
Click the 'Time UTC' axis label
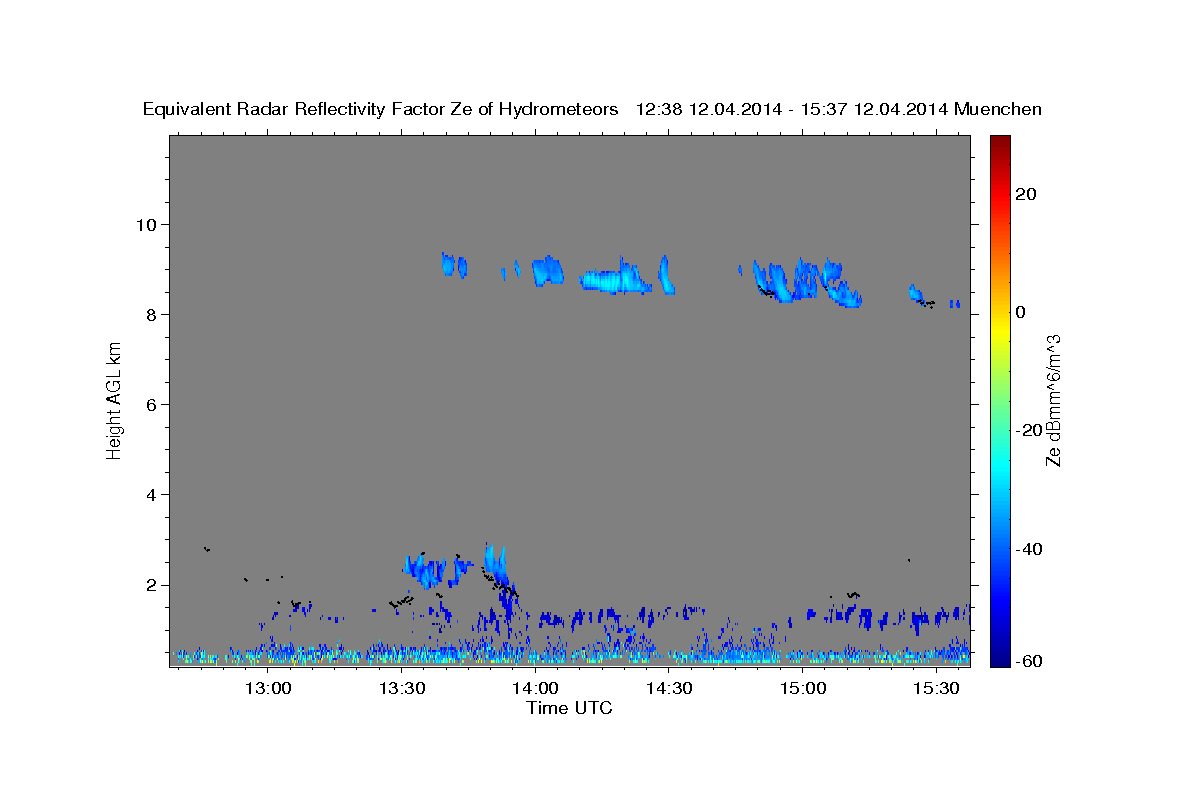point(569,708)
